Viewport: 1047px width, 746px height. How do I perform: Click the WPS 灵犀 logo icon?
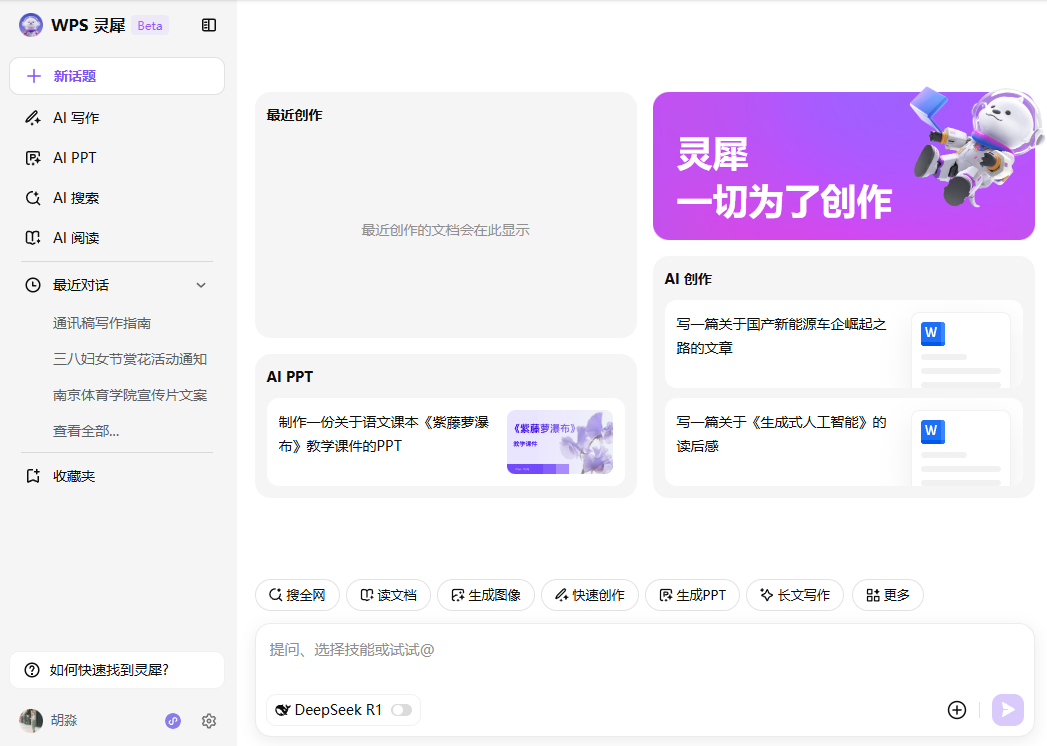coord(31,25)
